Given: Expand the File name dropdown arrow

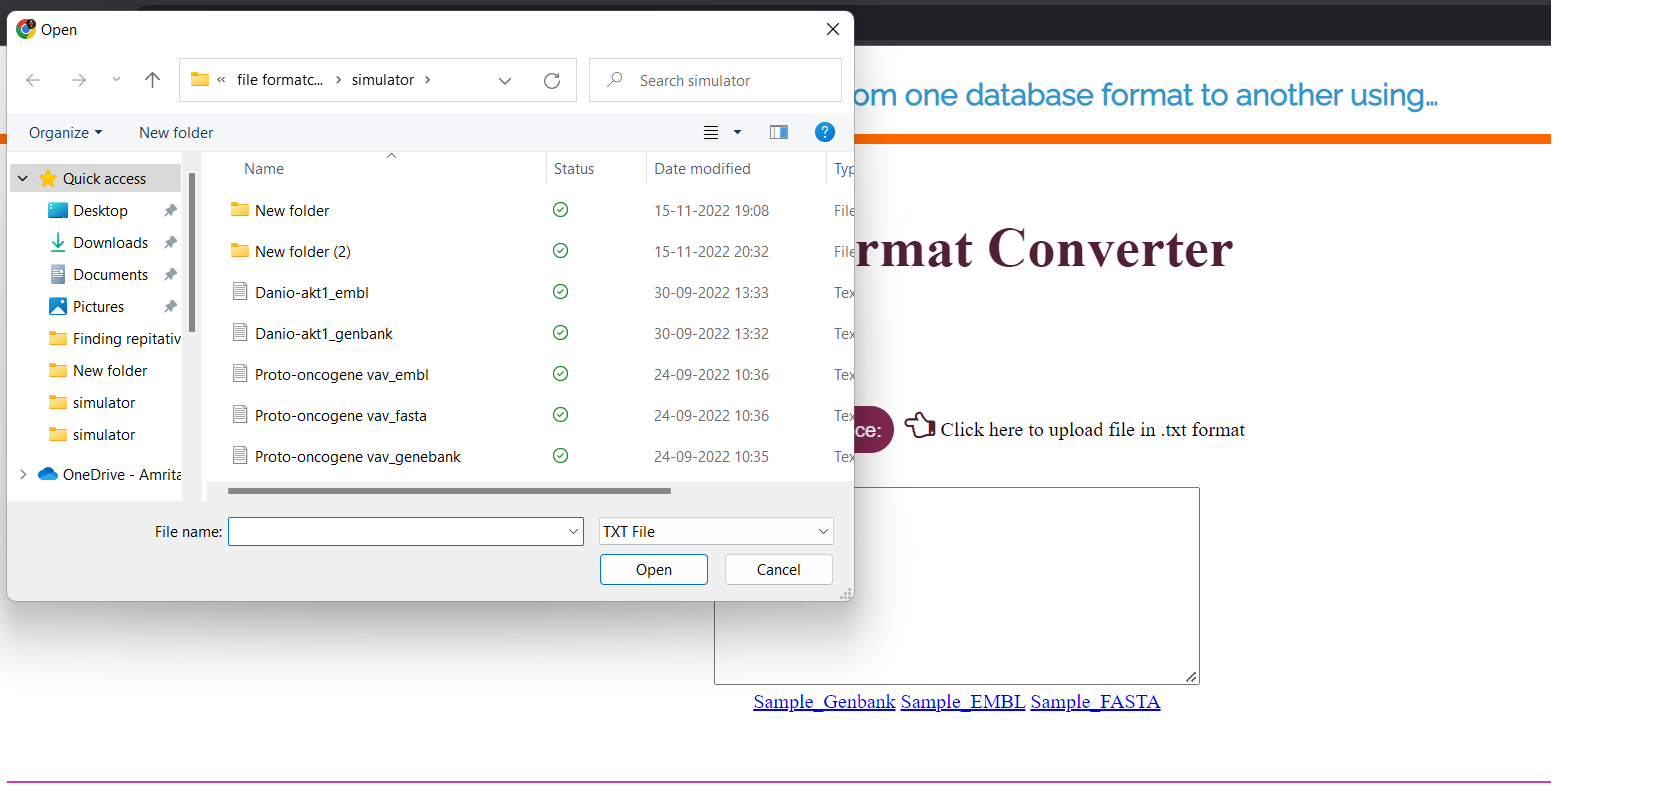Looking at the screenshot, I should (x=574, y=531).
